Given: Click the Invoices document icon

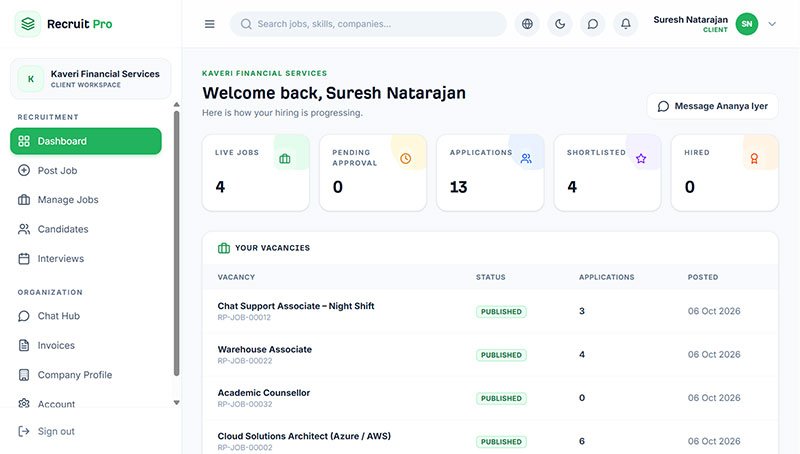Looking at the screenshot, I should 24,345.
